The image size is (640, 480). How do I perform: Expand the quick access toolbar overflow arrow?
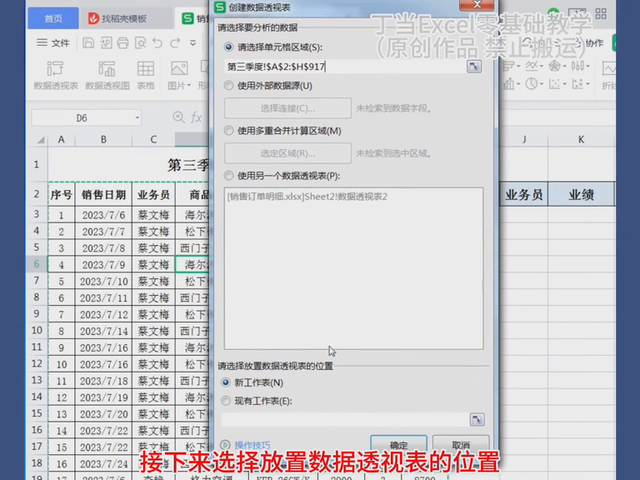(x=193, y=43)
